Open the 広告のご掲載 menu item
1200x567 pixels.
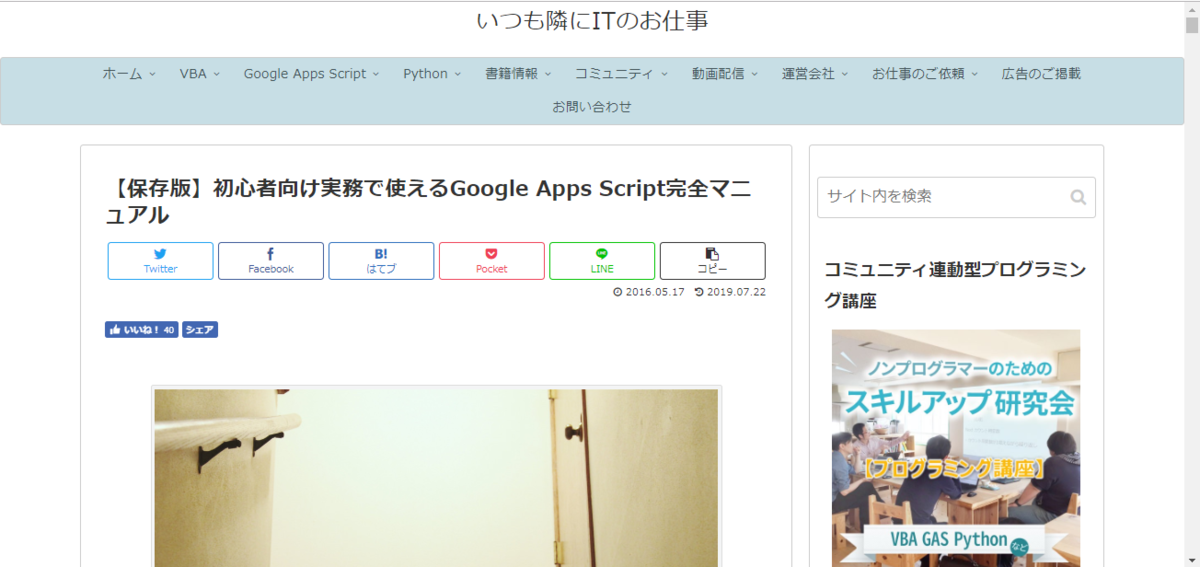coord(1041,73)
